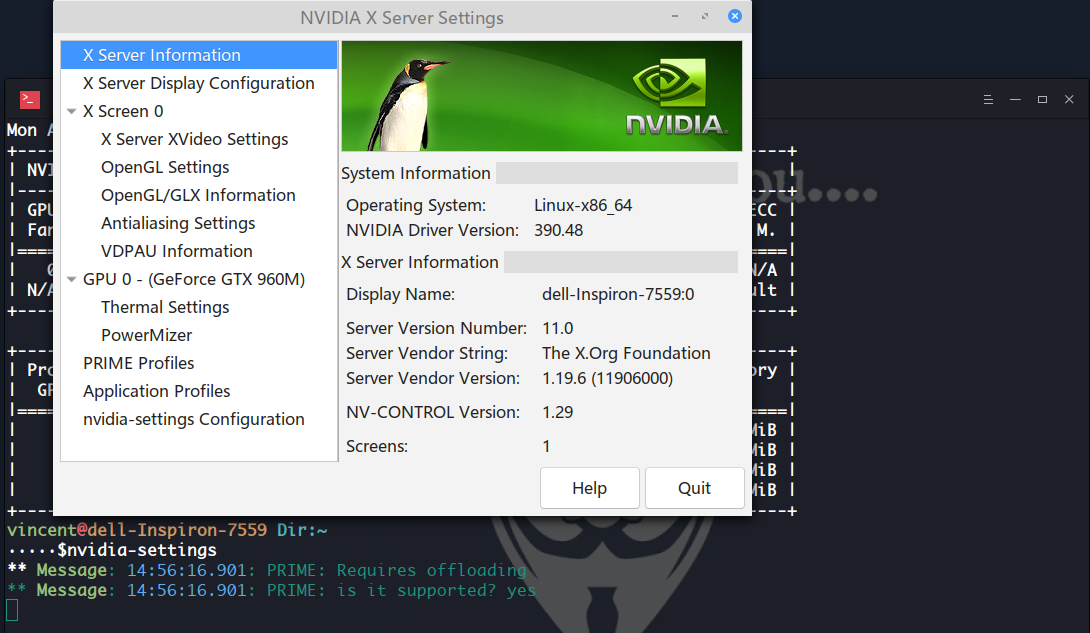Viewport: 1090px width, 633px height.
Task: Close the terminal window
Action: [x=1069, y=100]
